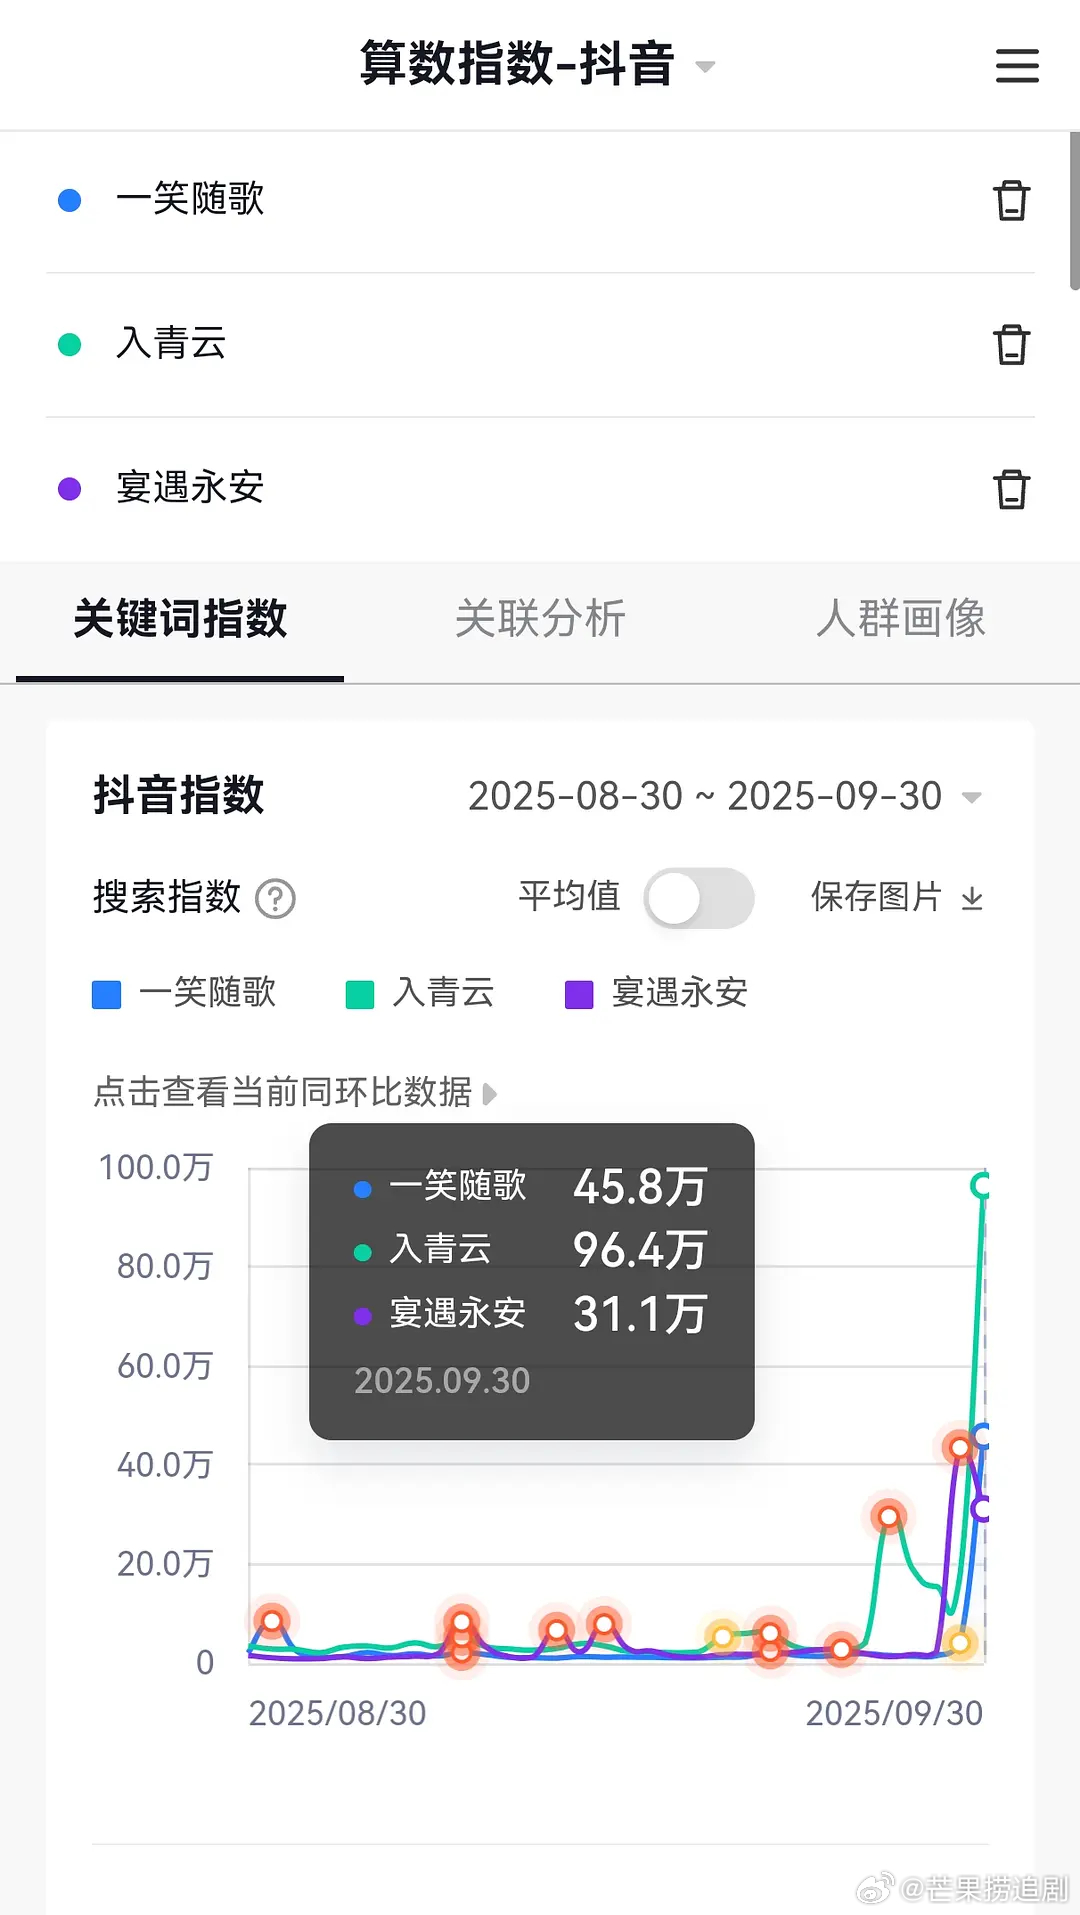The width and height of the screenshot is (1080, 1915).
Task: Click the 31.1万 tooltip value
Action: 640,1314
